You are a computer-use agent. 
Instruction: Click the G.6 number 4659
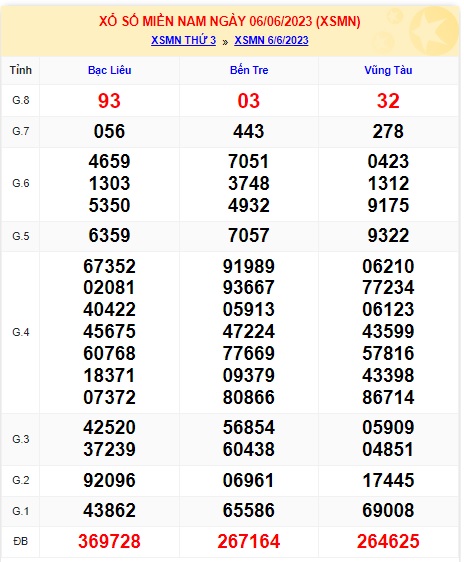pyautogui.click(x=109, y=162)
